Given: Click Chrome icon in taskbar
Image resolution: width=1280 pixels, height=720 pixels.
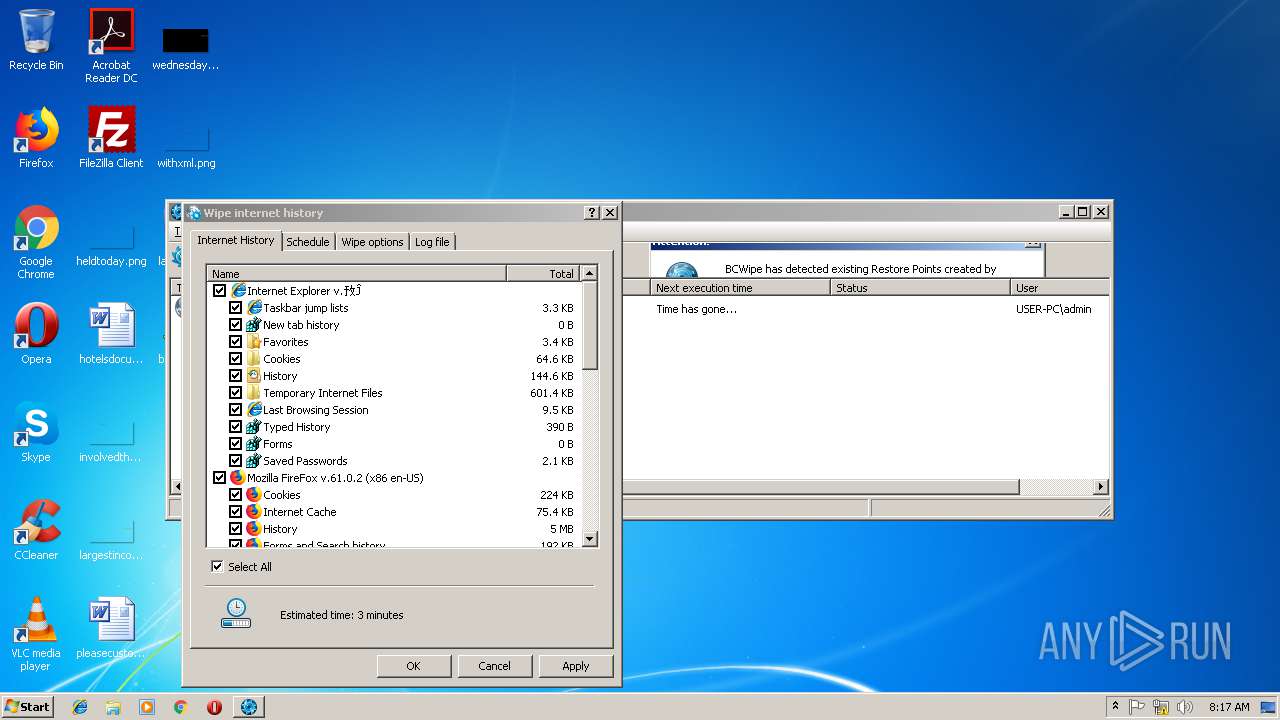Looking at the screenshot, I should 180,707.
